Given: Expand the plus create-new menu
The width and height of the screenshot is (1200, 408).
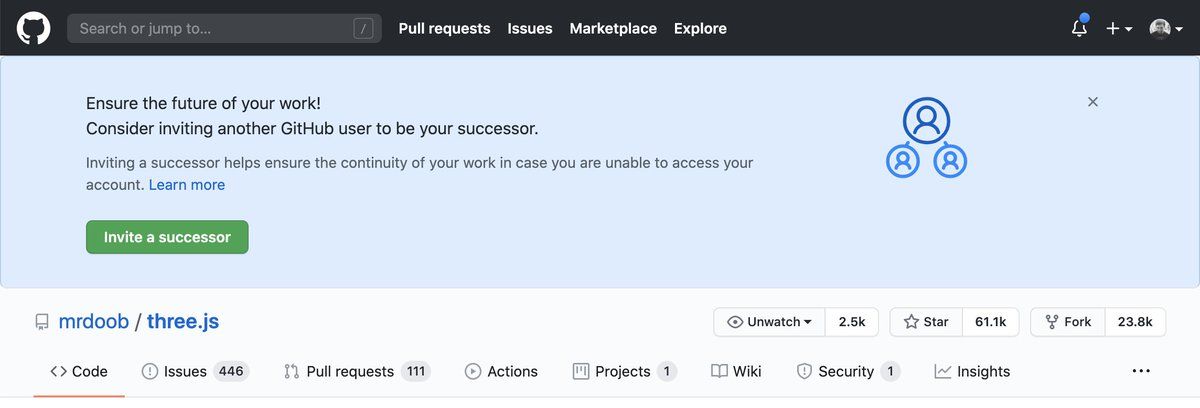Looking at the screenshot, I should click(1119, 28).
